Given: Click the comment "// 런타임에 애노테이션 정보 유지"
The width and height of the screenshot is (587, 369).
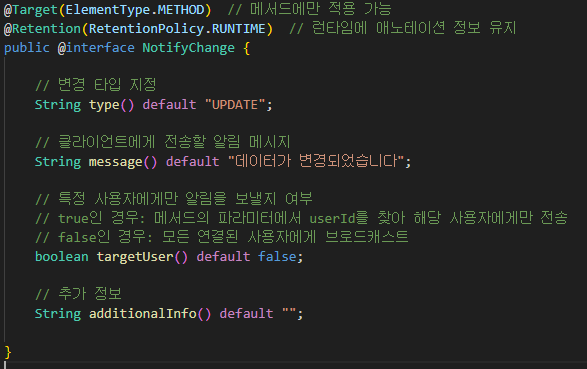Looking at the screenshot, I should (x=403, y=28).
